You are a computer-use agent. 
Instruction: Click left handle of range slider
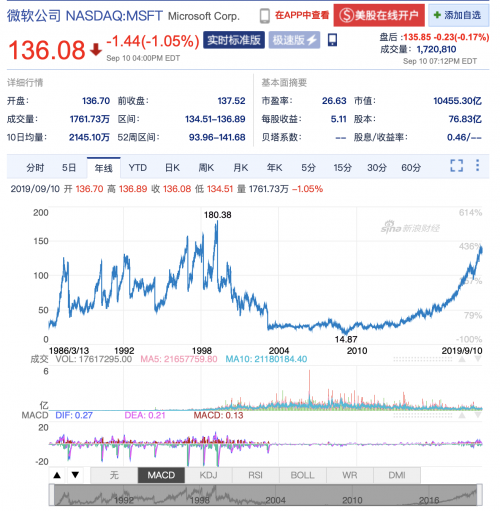tap(52, 495)
